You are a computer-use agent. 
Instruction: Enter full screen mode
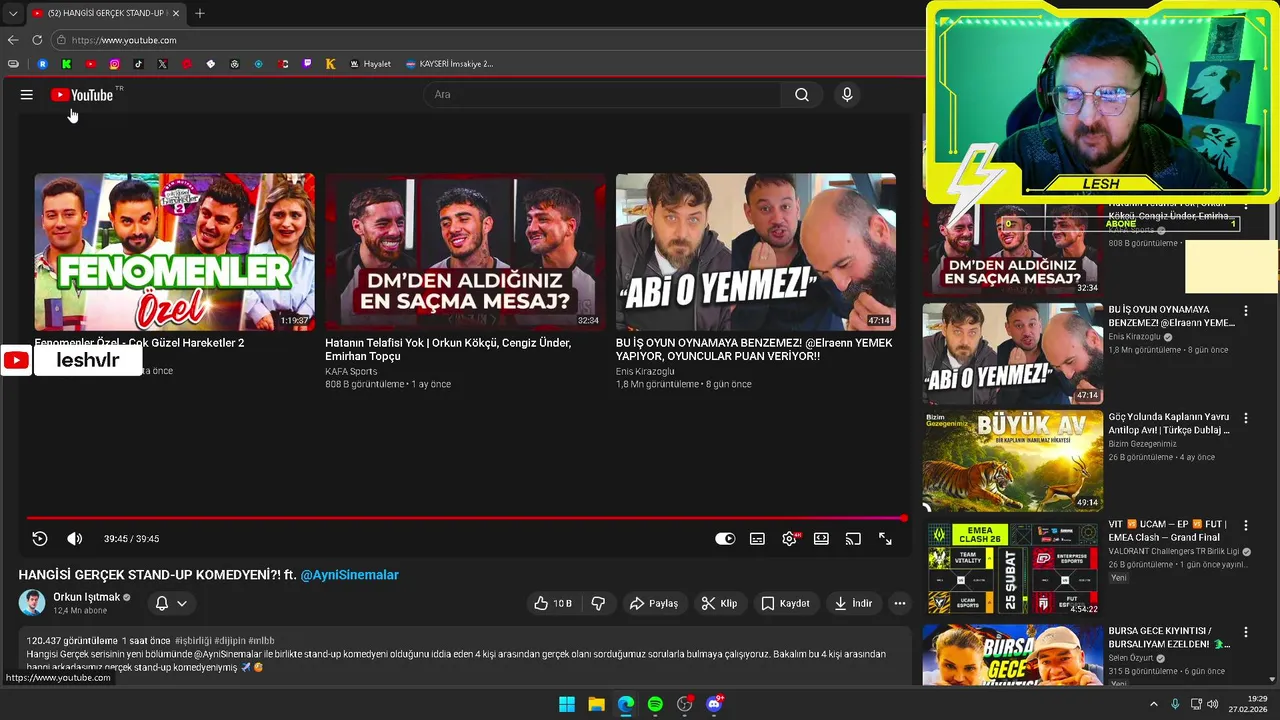pos(885,539)
